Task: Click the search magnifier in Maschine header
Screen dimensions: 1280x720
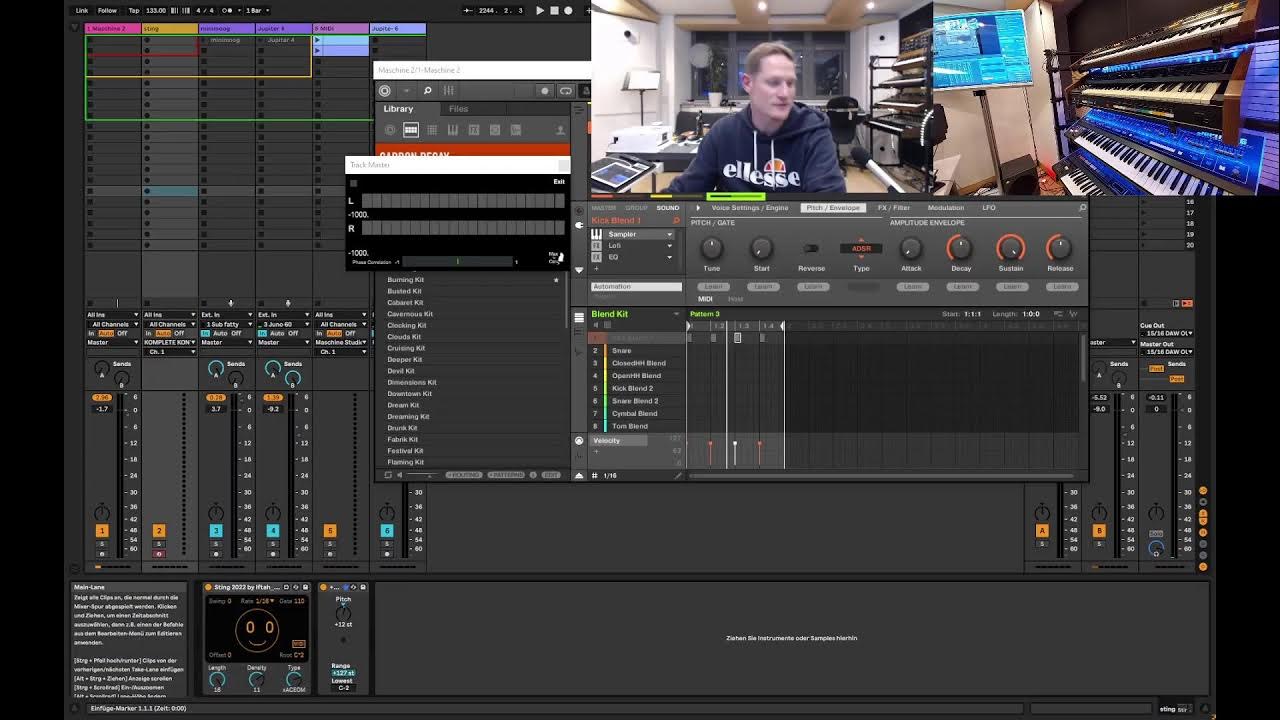Action: [x=427, y=91]
